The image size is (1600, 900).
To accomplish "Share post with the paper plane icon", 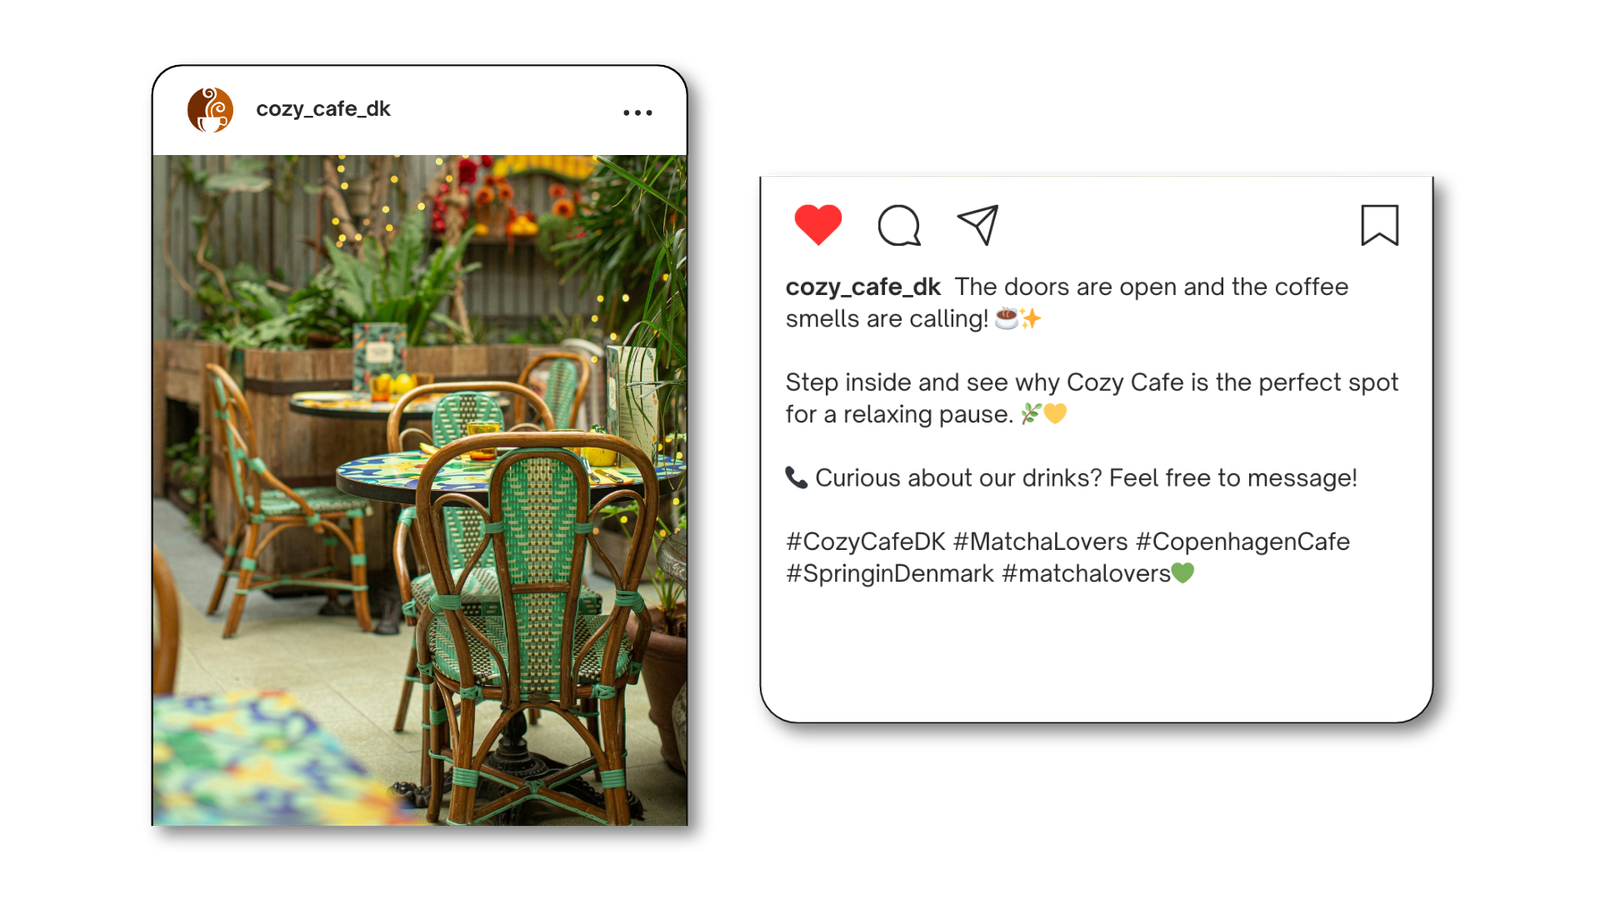I will click(x=978, y=224).
